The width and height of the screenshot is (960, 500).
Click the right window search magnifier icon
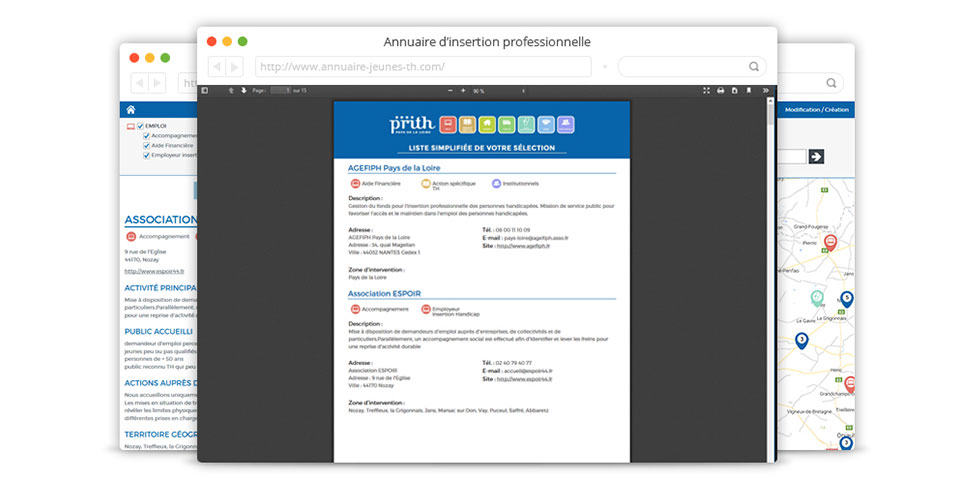[831, 83]
